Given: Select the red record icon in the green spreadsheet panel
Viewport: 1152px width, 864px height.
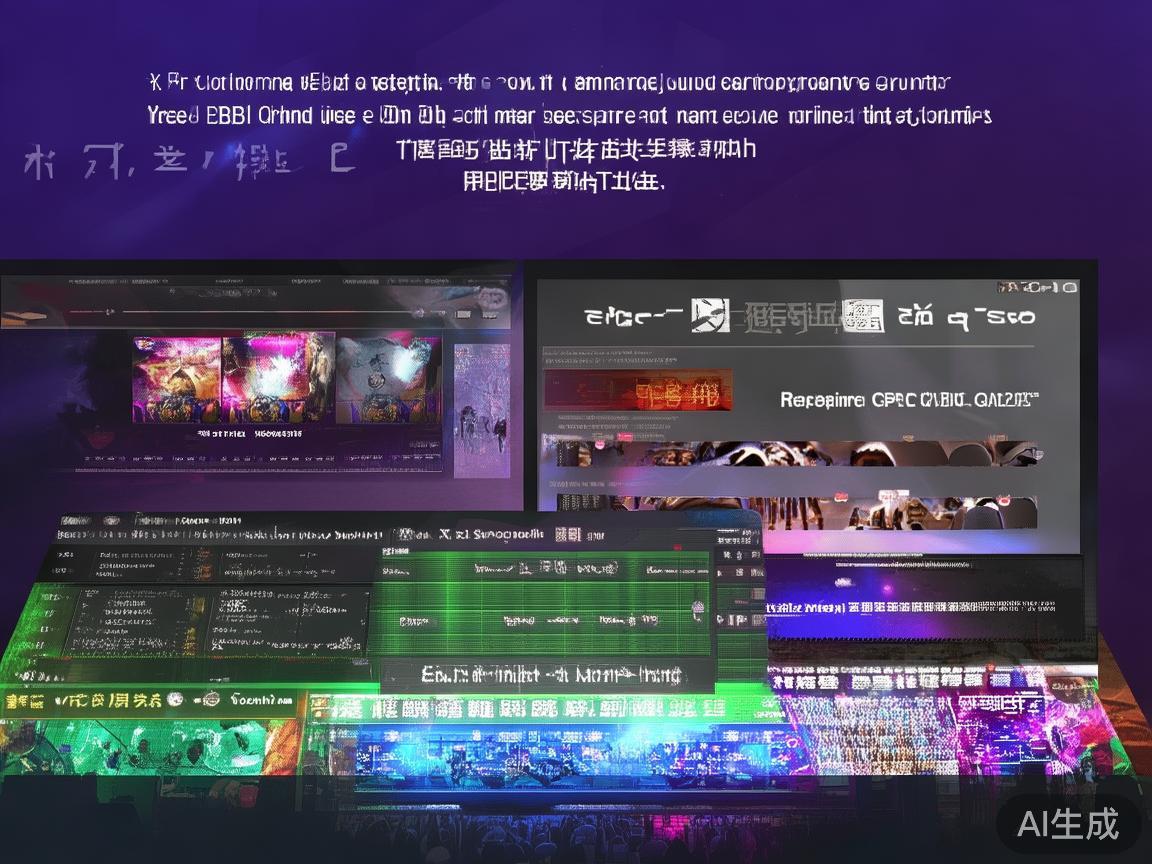Looking at the screenshot, I should click(x=677, y=546).
